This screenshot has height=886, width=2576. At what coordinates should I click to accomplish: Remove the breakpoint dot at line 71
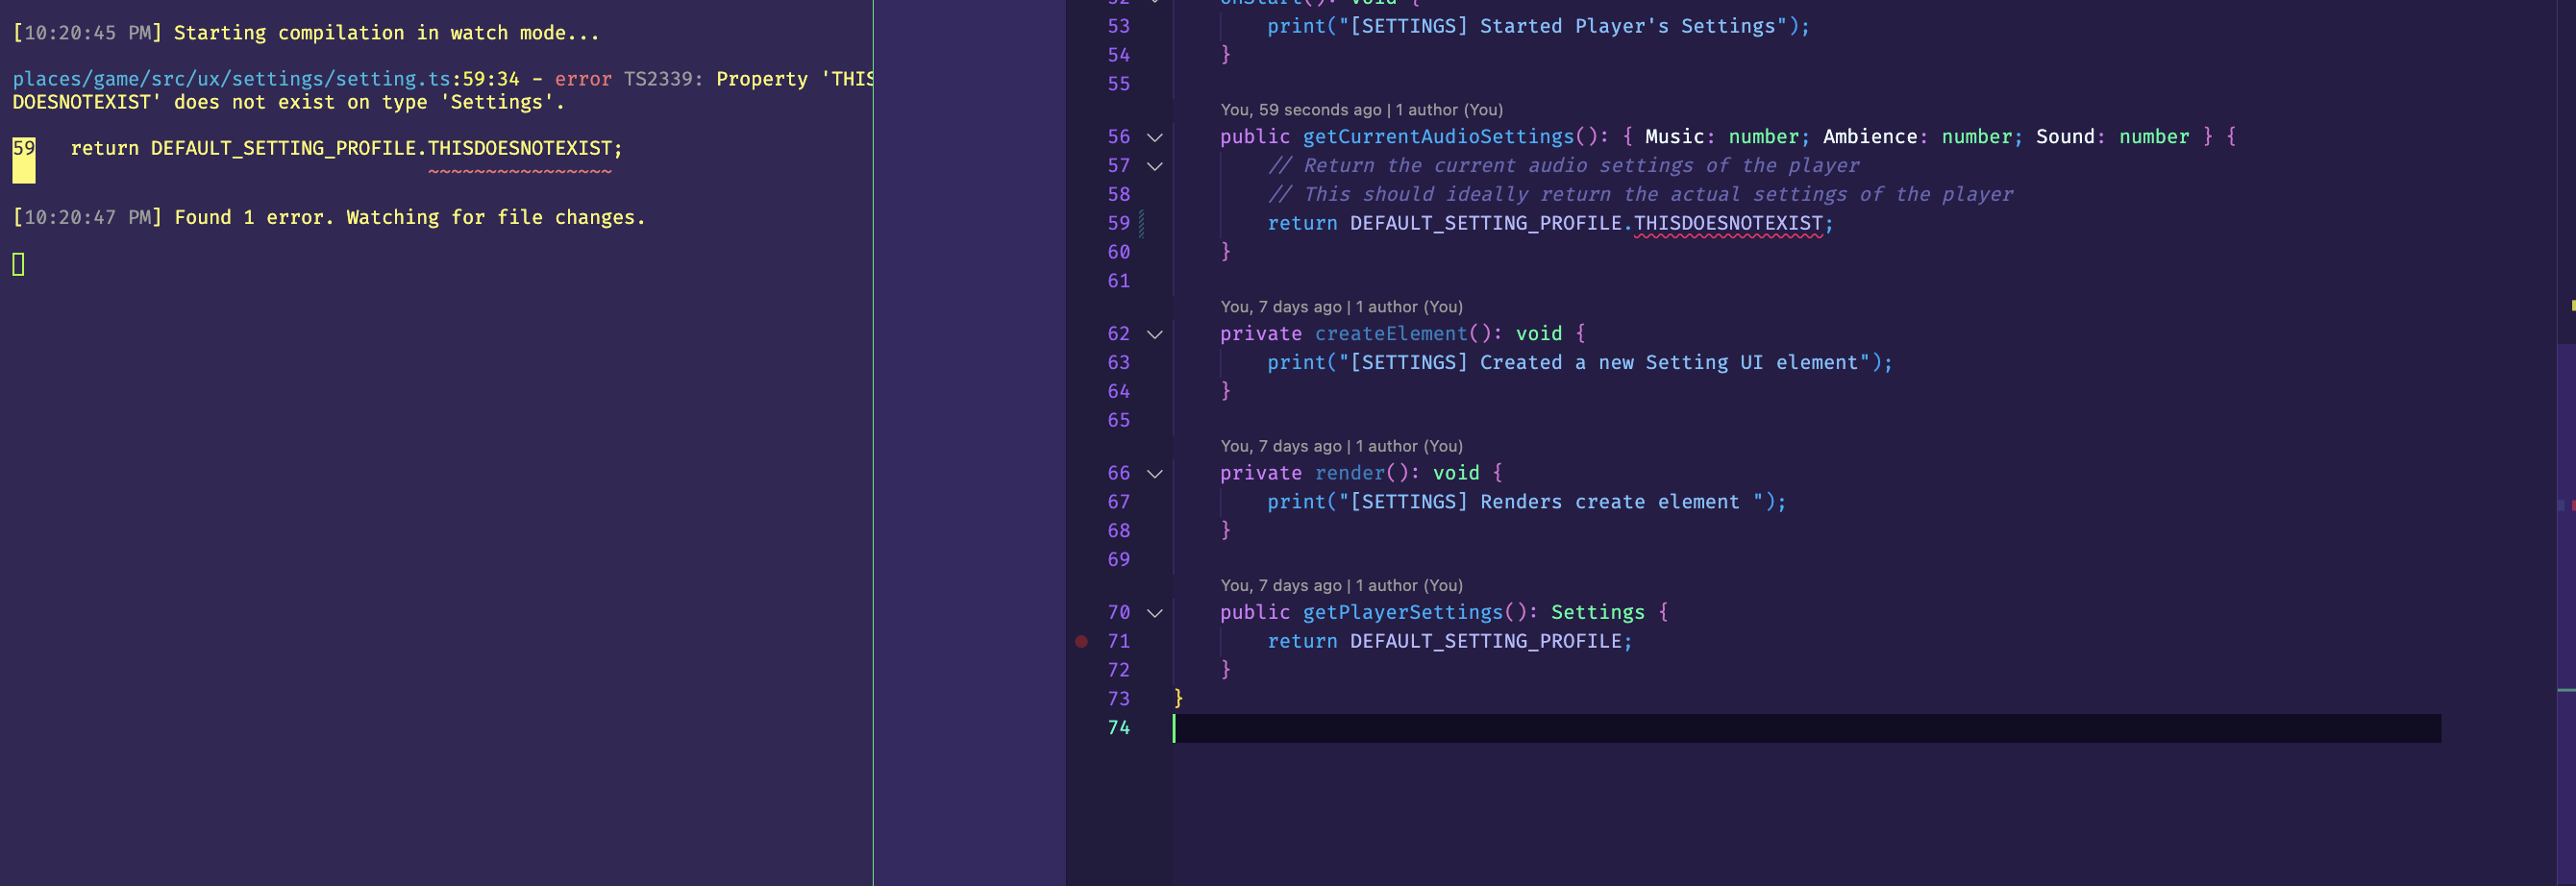(1081, 642)
